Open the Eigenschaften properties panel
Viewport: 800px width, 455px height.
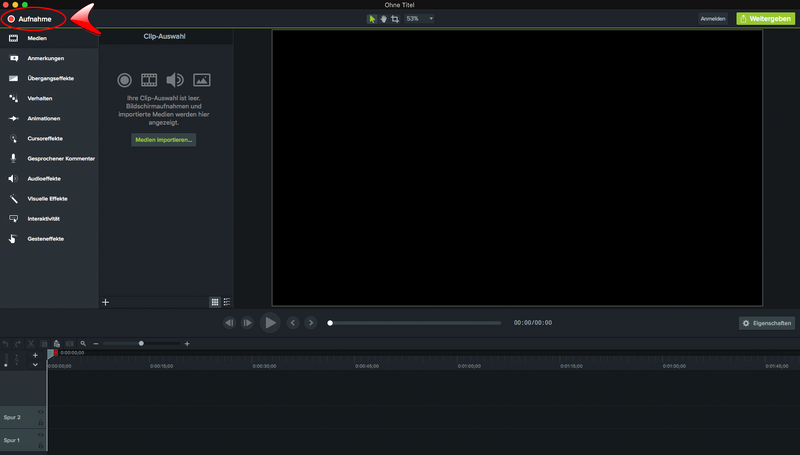tap(767, 323)
